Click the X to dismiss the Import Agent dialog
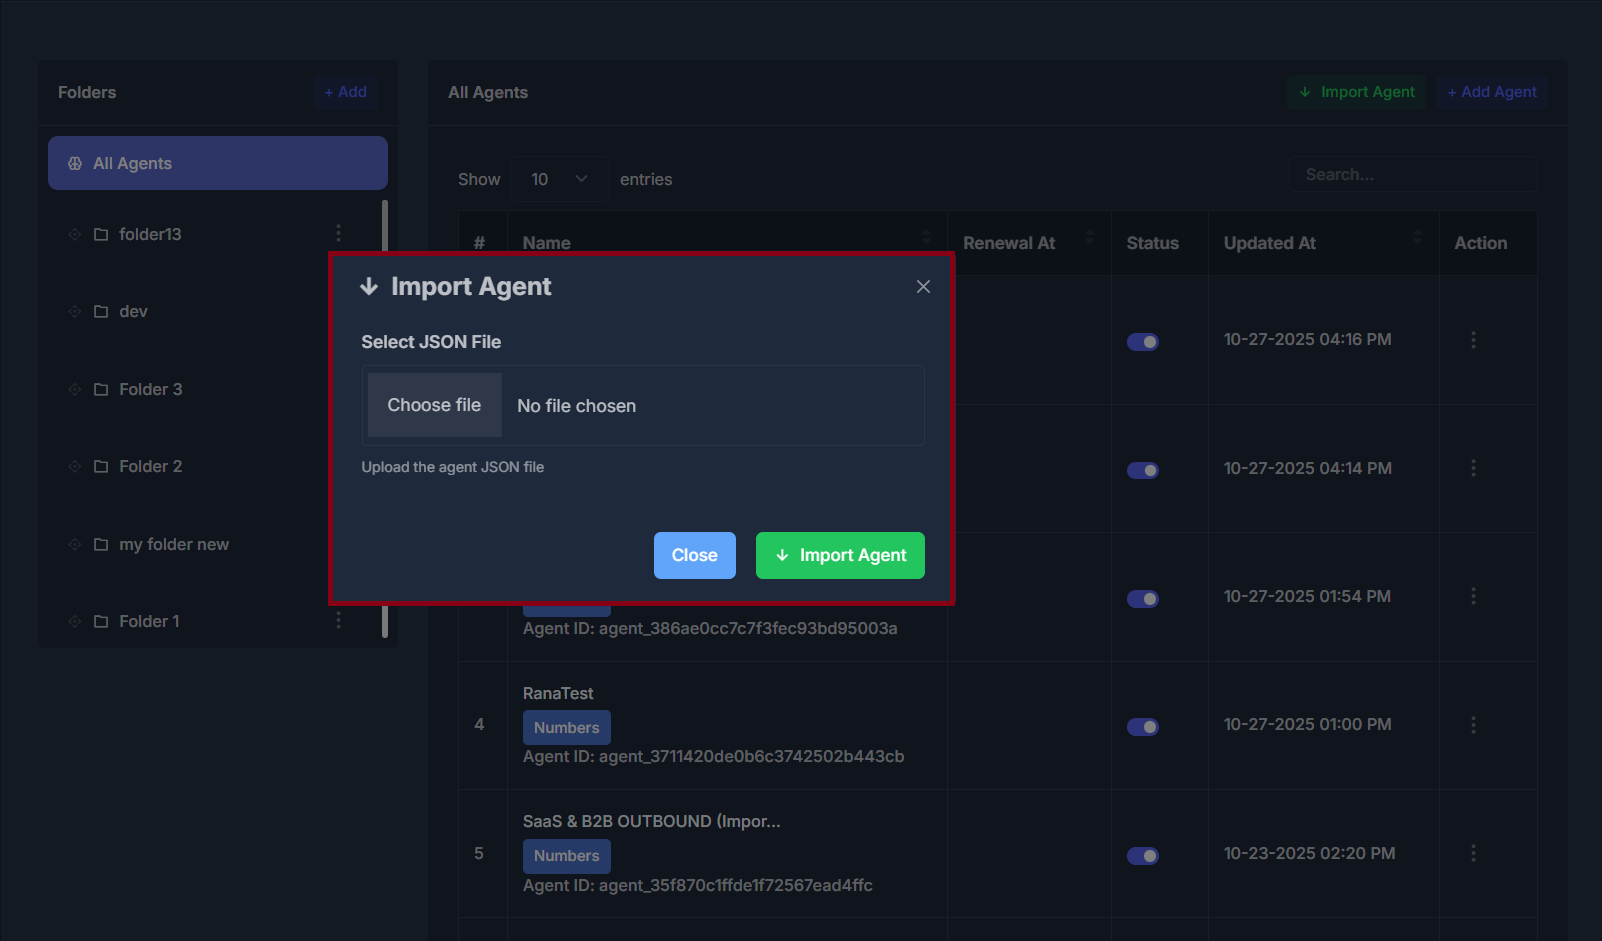Screen dimensions: 1602x941 [x=922, y=286]
